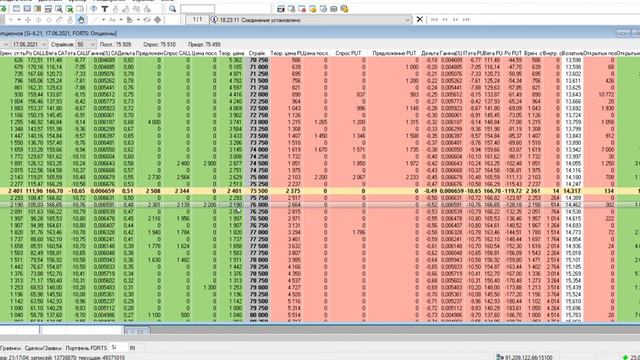640x360 pixels.
Task: Switch to the Графики tab
Action: [x=11, y=348]
